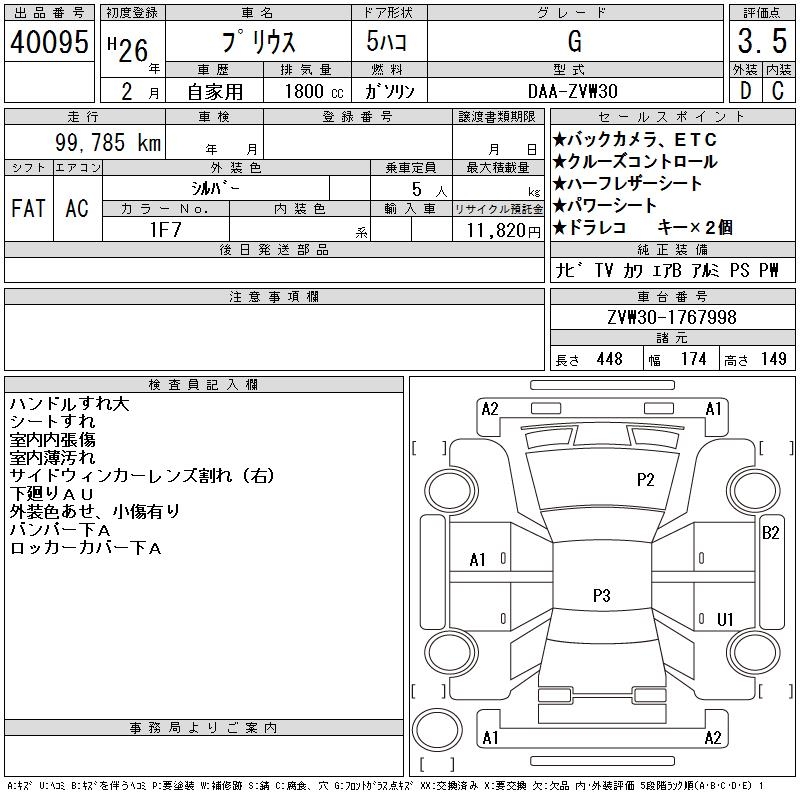Select note サイドウィンカーレンズ割れ（右）
Screen dimensions: 800x800
pyautogui.click(x=142, y=476)
